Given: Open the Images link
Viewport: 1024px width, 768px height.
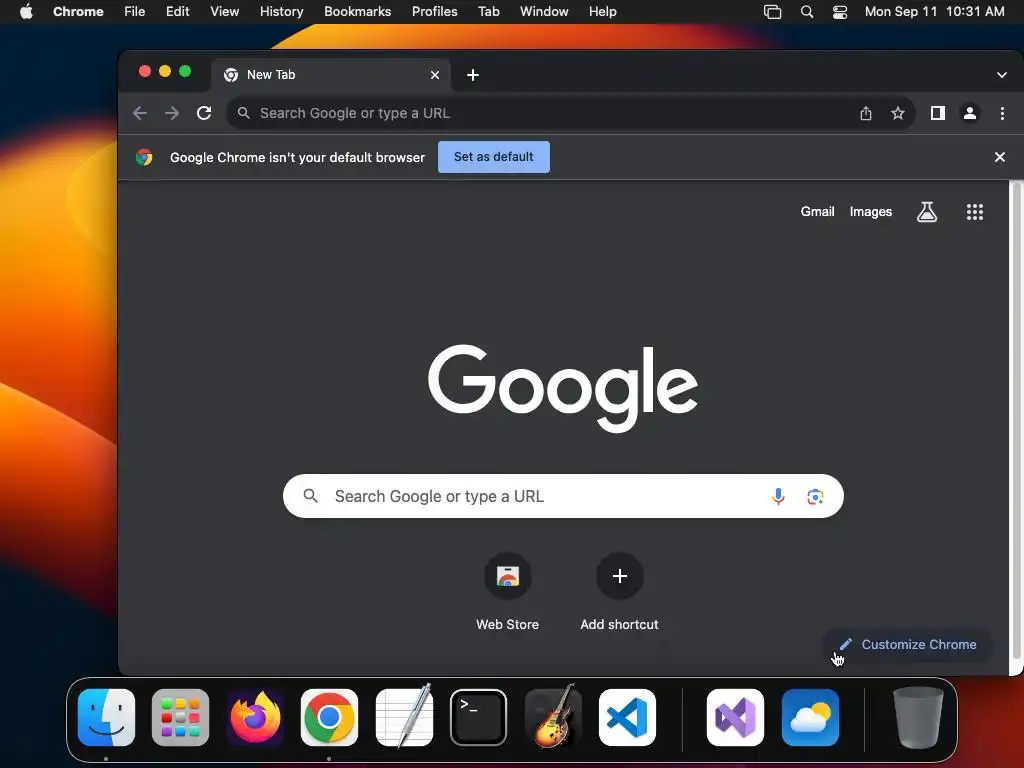Looking at the screenshot, I should coord(870,212).
